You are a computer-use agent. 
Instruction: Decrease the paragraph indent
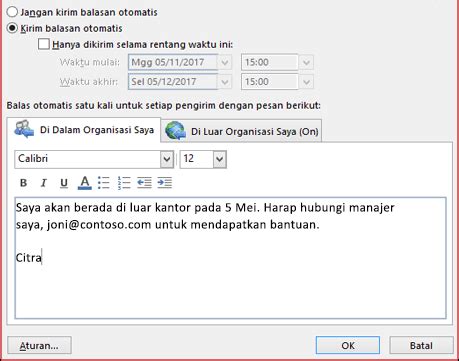(x=144, y=183)
